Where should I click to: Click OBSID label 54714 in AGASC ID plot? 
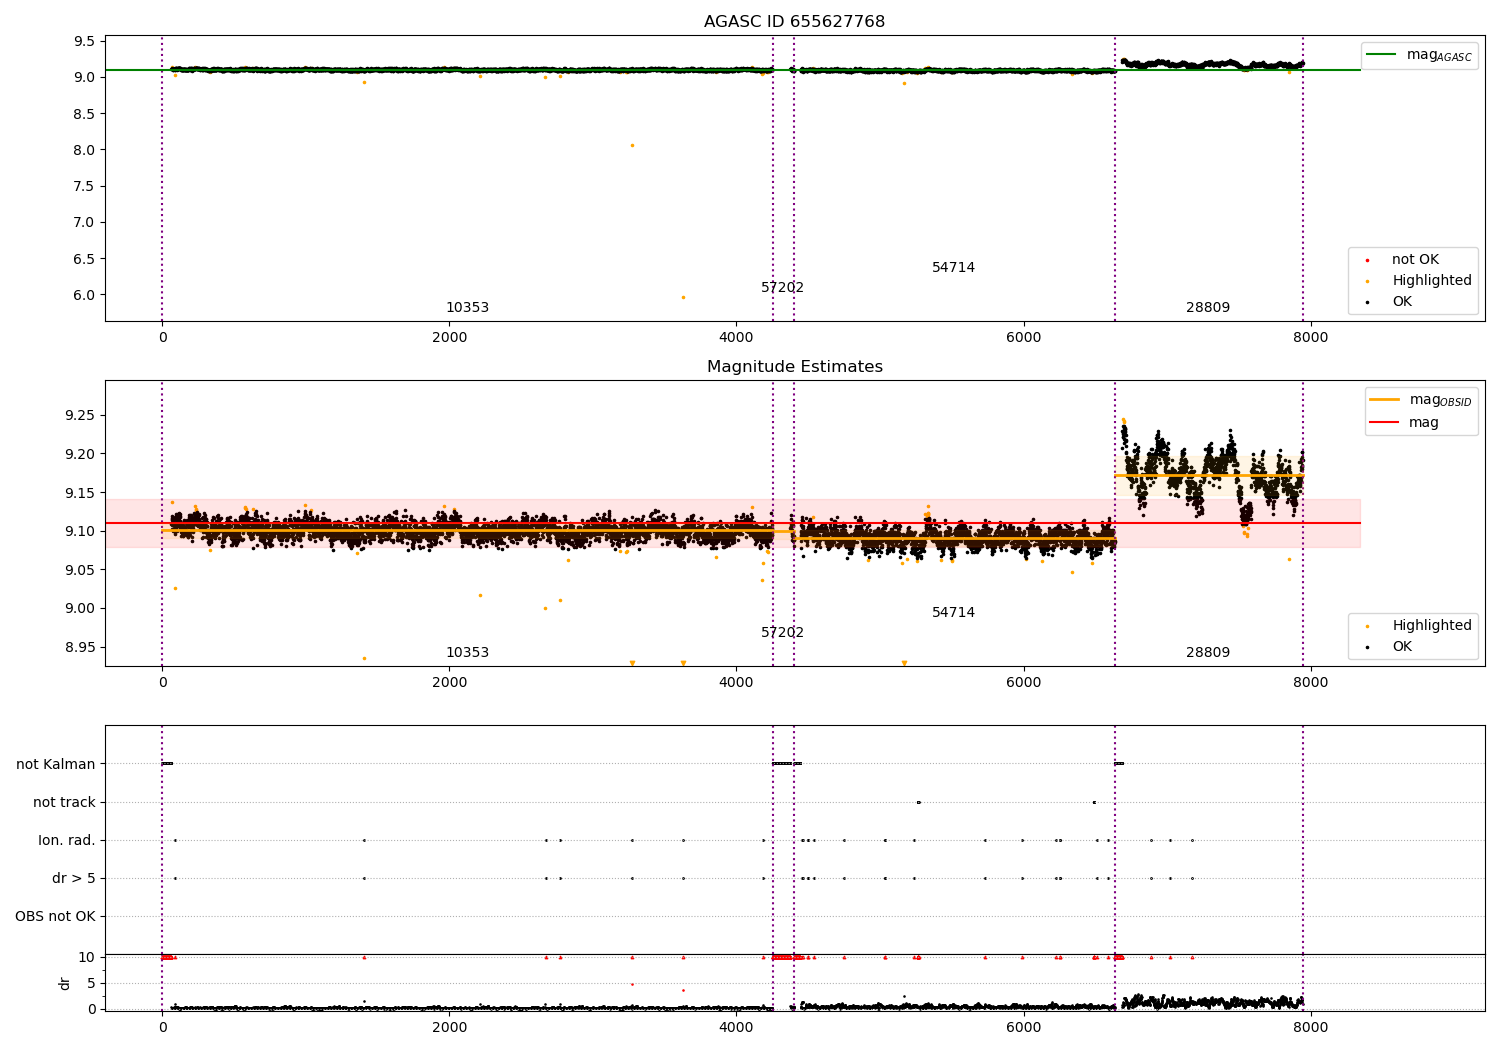[953, 267]
